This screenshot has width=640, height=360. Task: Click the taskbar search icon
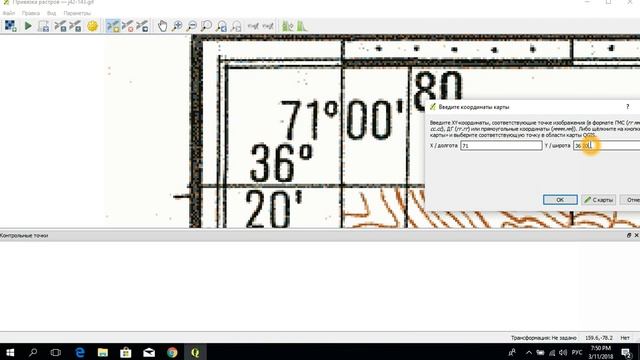click(x=33, y=352)
